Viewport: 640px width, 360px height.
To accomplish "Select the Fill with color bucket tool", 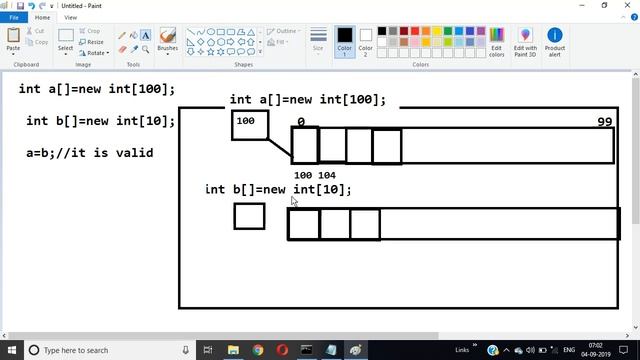I will pyautogui.click(x=133, y=36).
